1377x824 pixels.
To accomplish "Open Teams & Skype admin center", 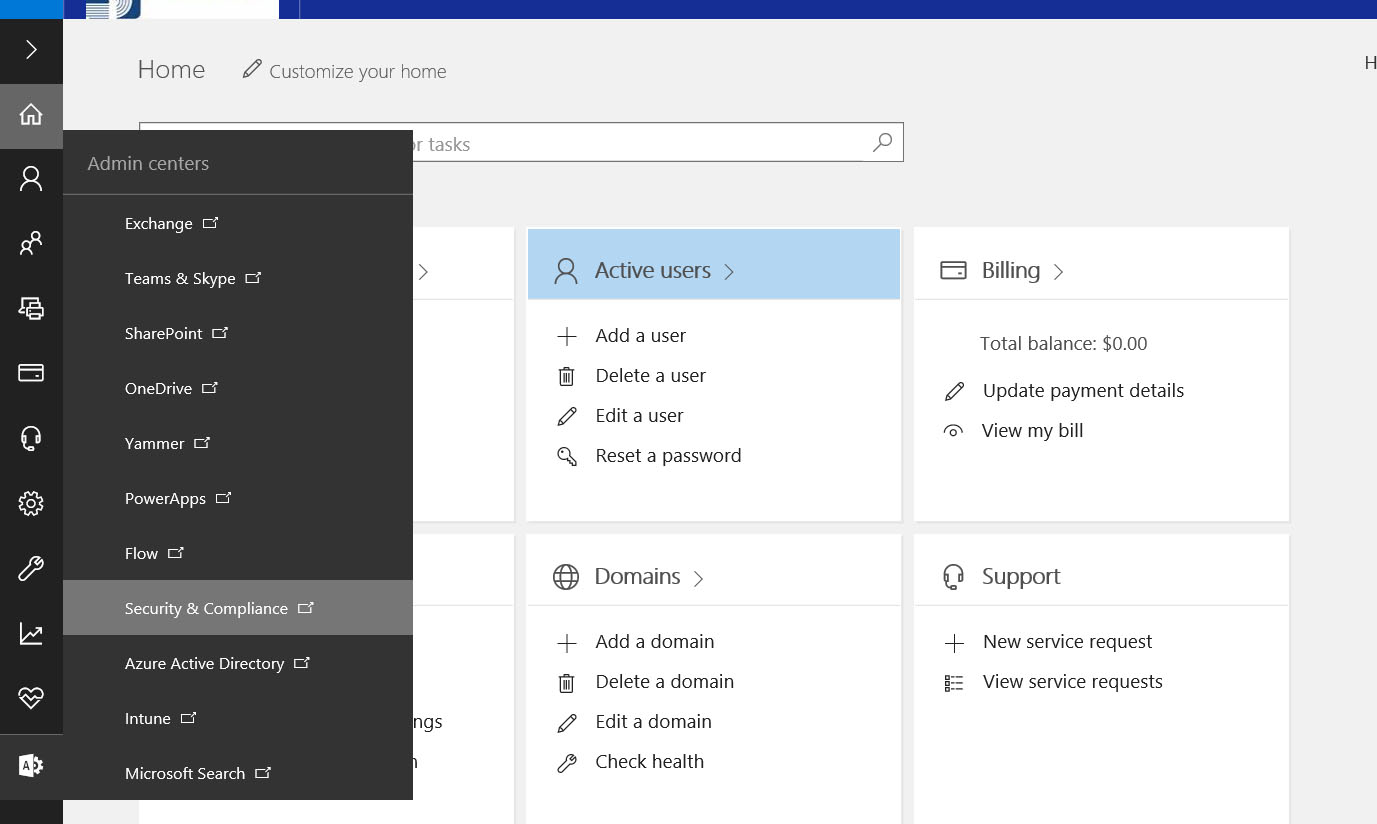I will click(238, 278).
